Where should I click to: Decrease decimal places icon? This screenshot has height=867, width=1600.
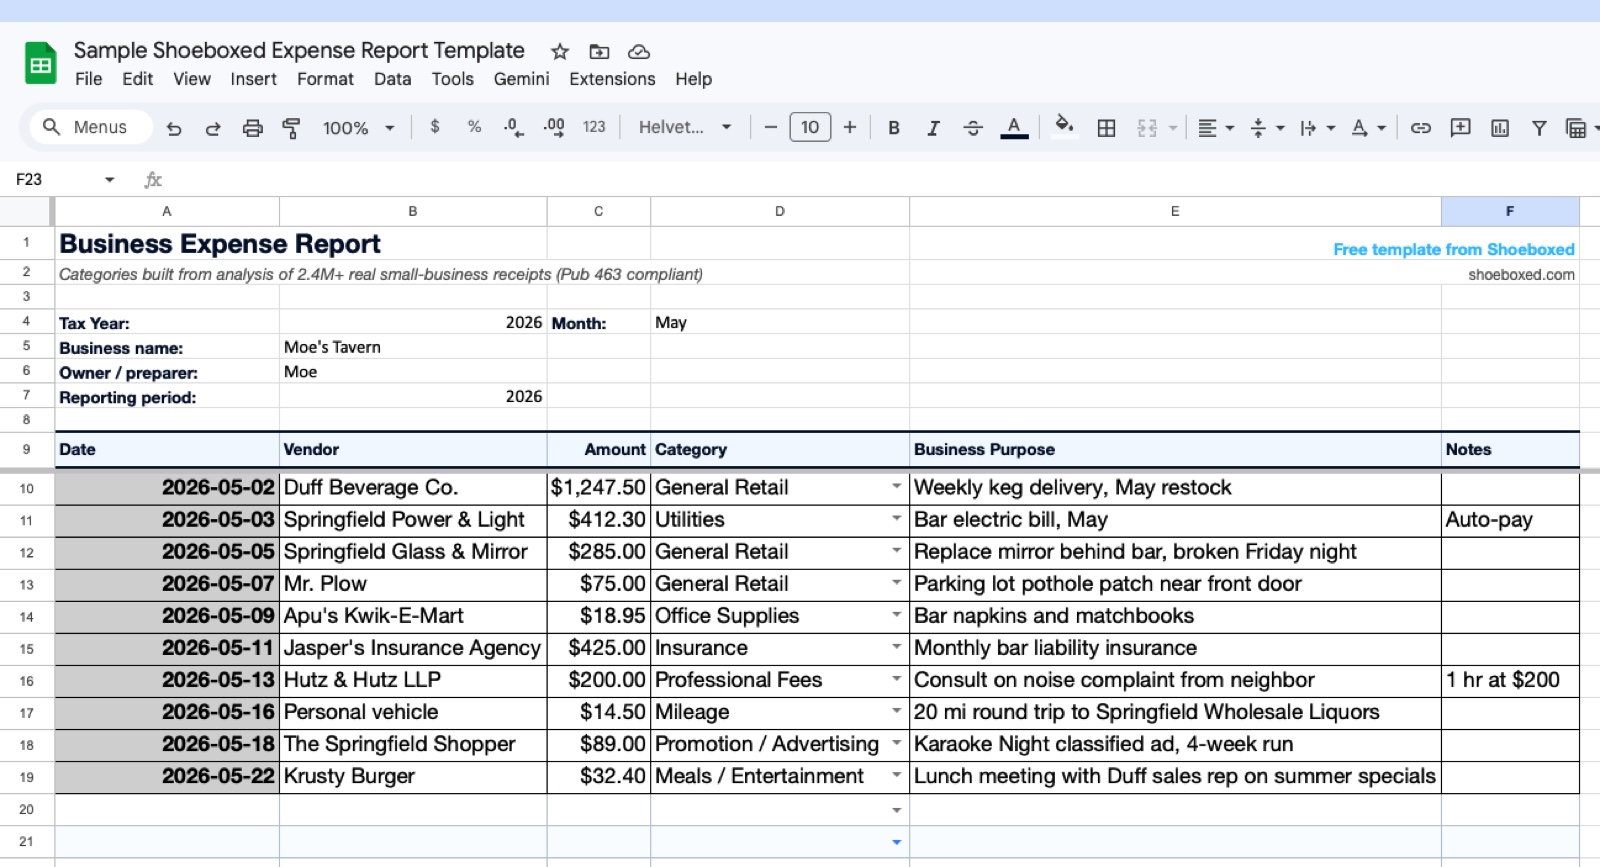point(513,127)
